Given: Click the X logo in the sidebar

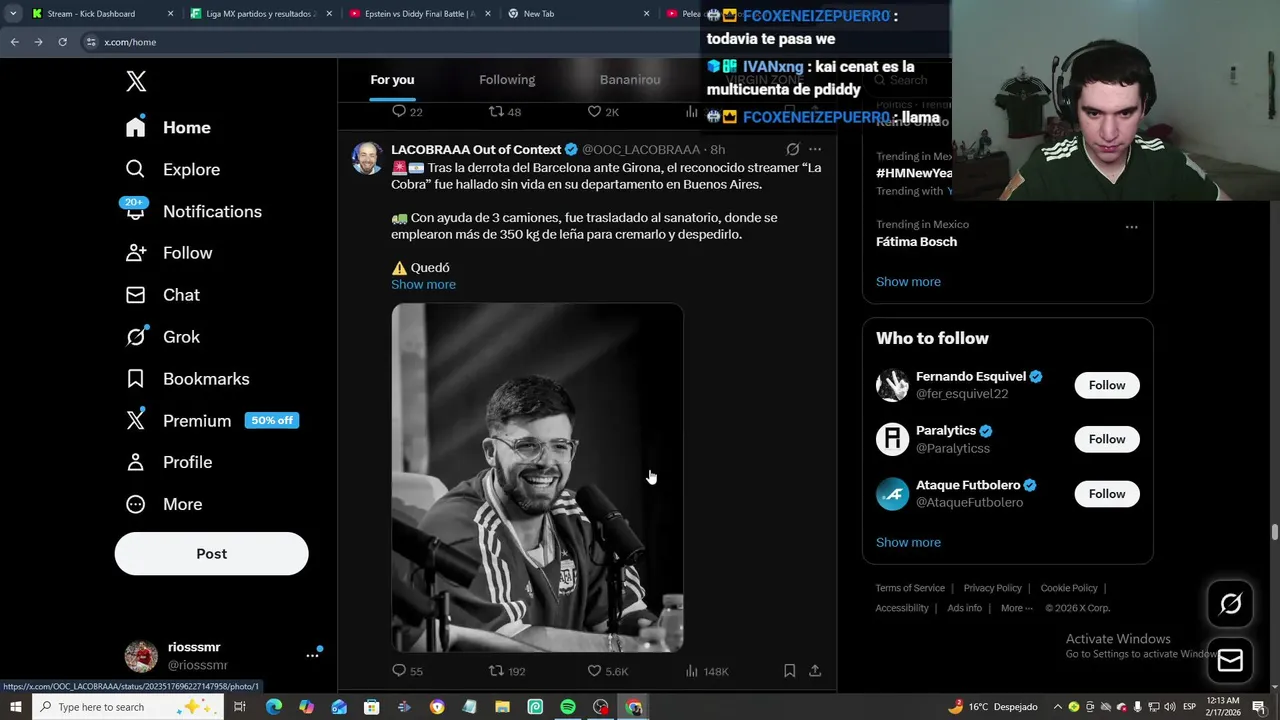Looking at the screenshot, I should [136, 82].
